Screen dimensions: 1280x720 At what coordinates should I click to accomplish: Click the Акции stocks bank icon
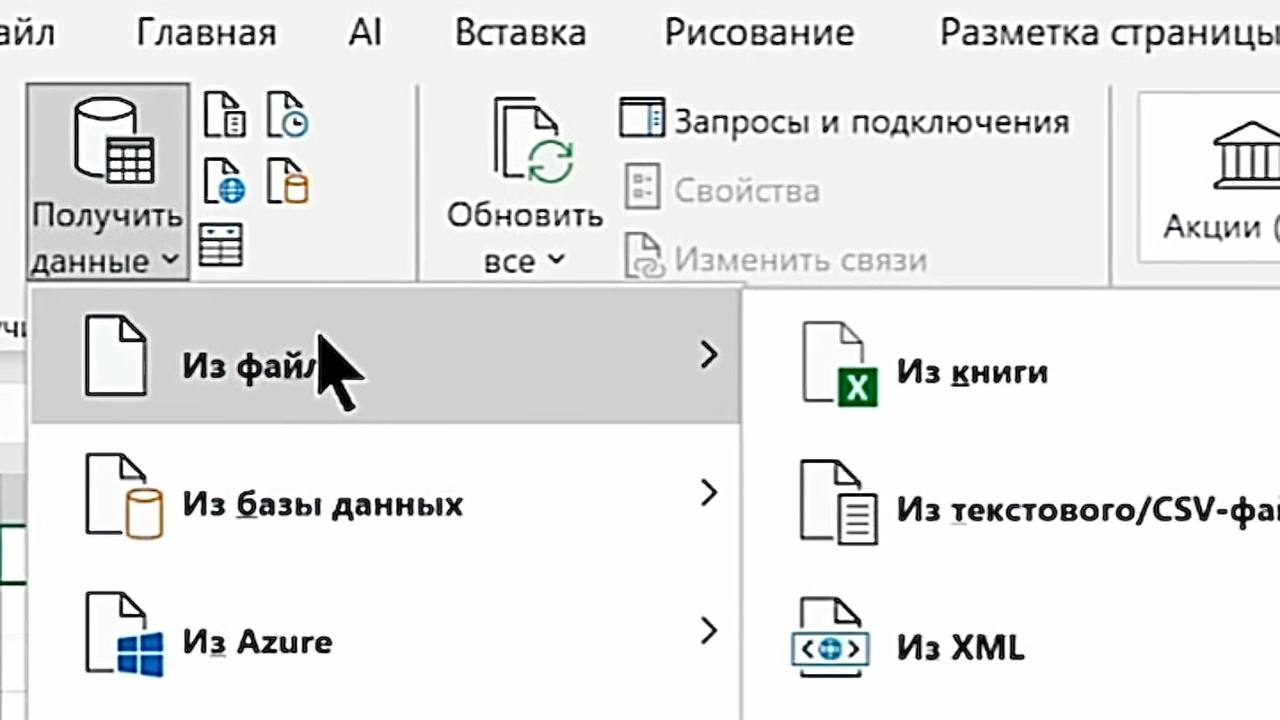[1246, 155]
